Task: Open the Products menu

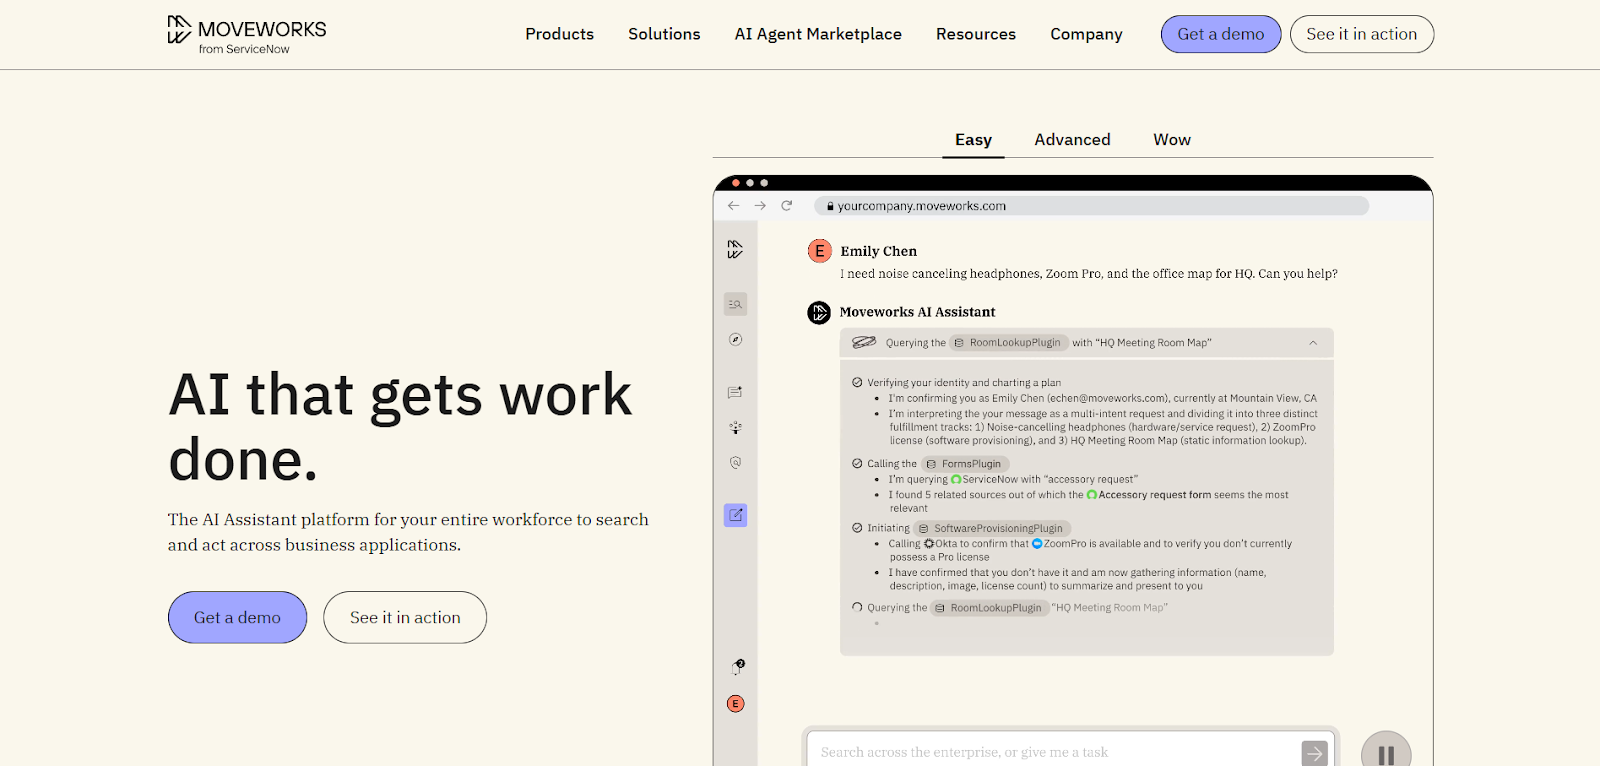Action: [x=559, y=34]
